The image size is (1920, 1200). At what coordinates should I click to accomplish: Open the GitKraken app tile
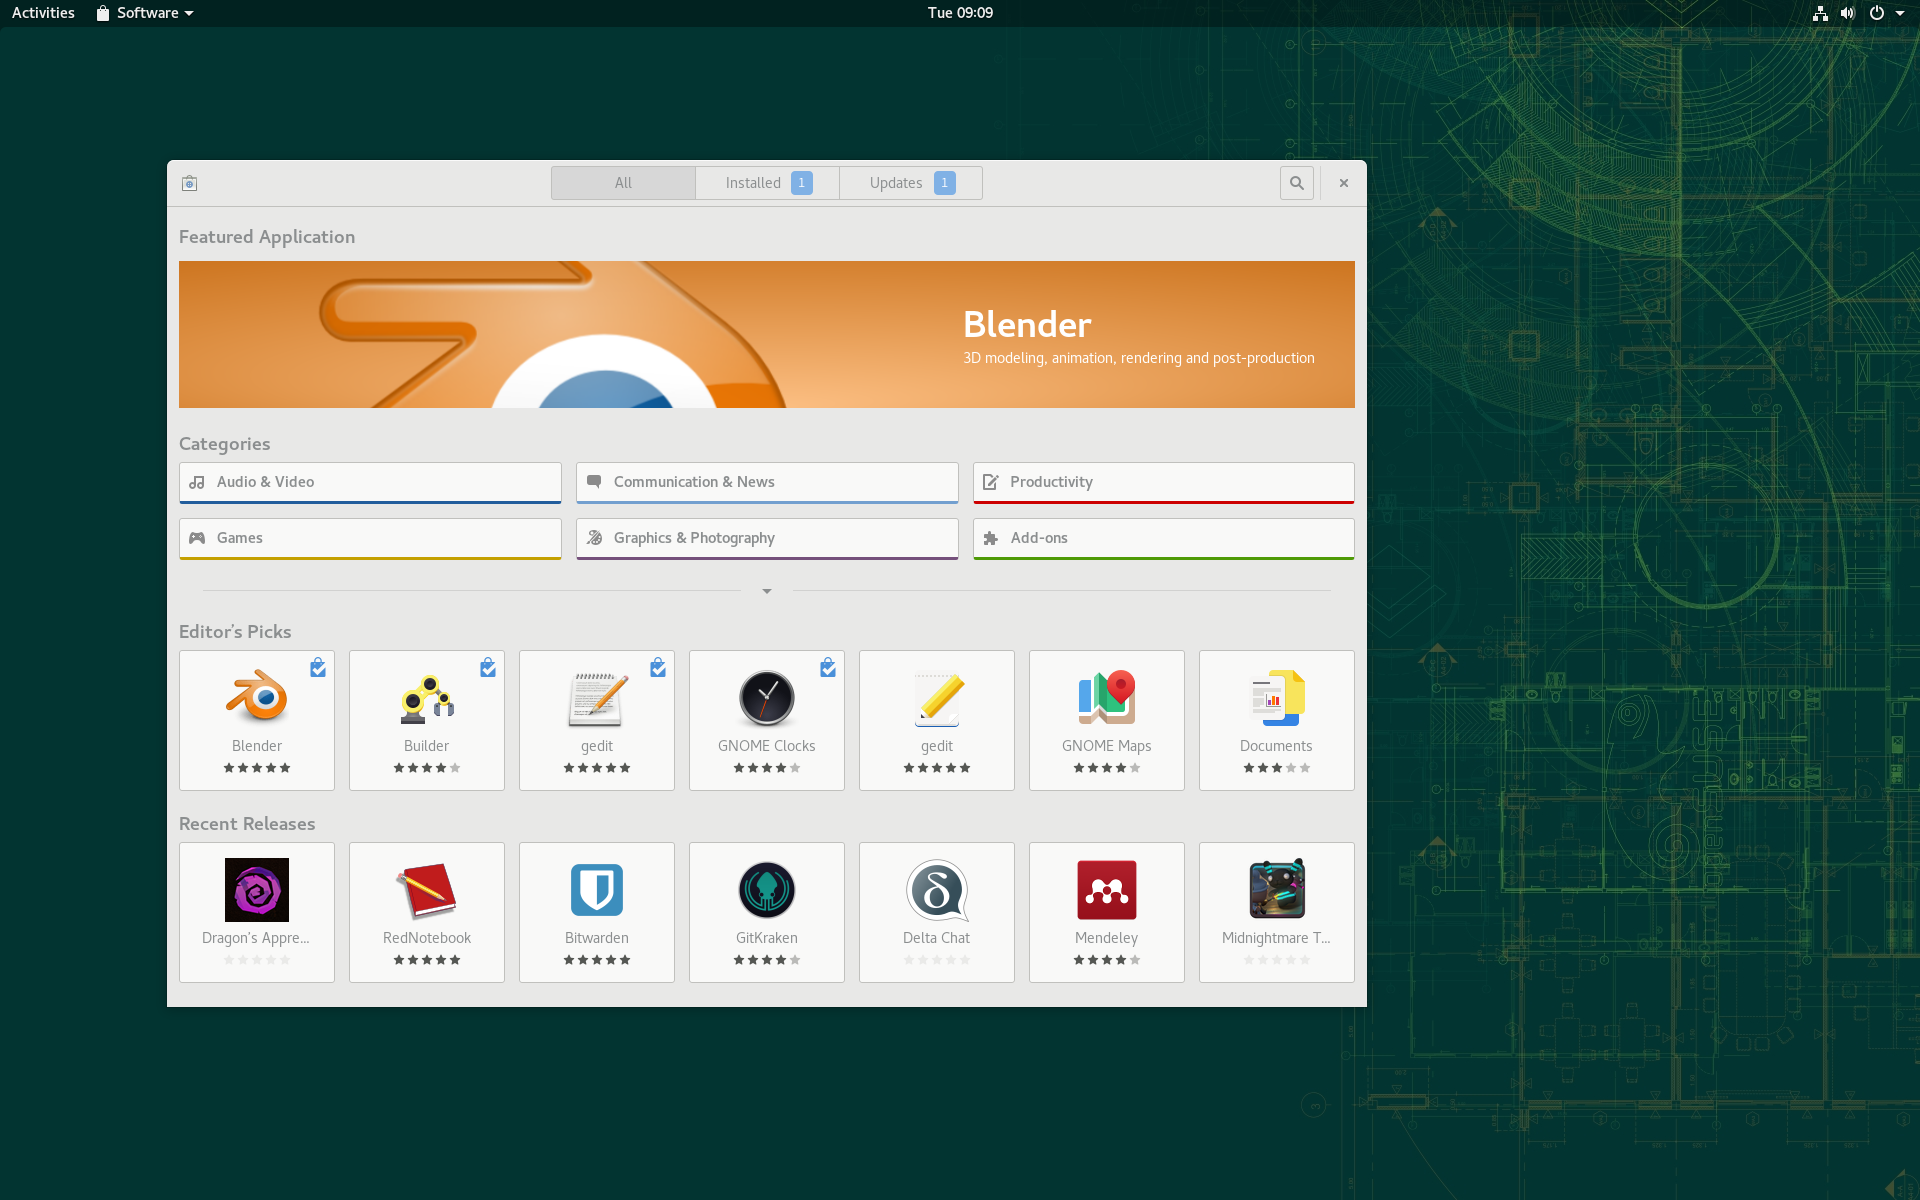(x=767, y=912)
